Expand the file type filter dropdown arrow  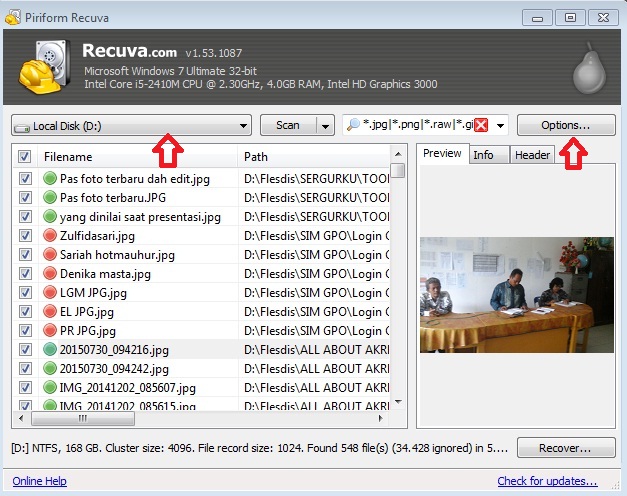(x=500, y=126)
